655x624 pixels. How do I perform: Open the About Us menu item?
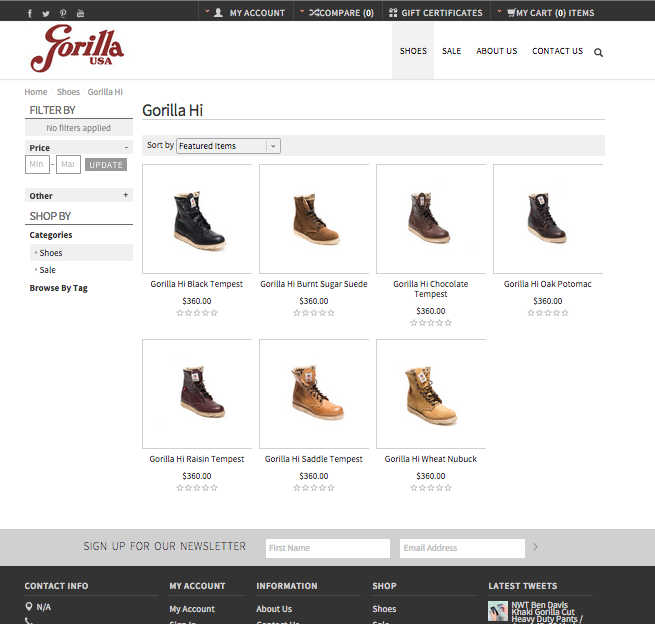click(x=497, y=51)
